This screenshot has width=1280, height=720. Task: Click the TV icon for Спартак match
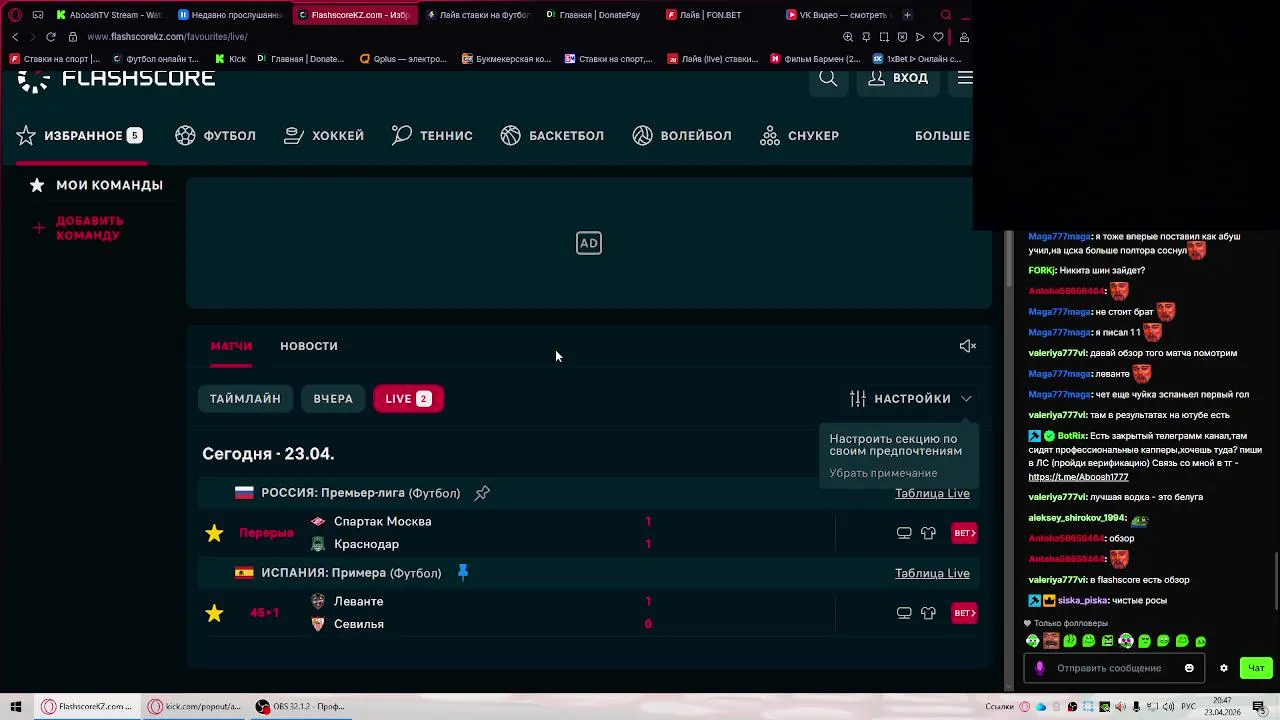click(x=904, y=533)
